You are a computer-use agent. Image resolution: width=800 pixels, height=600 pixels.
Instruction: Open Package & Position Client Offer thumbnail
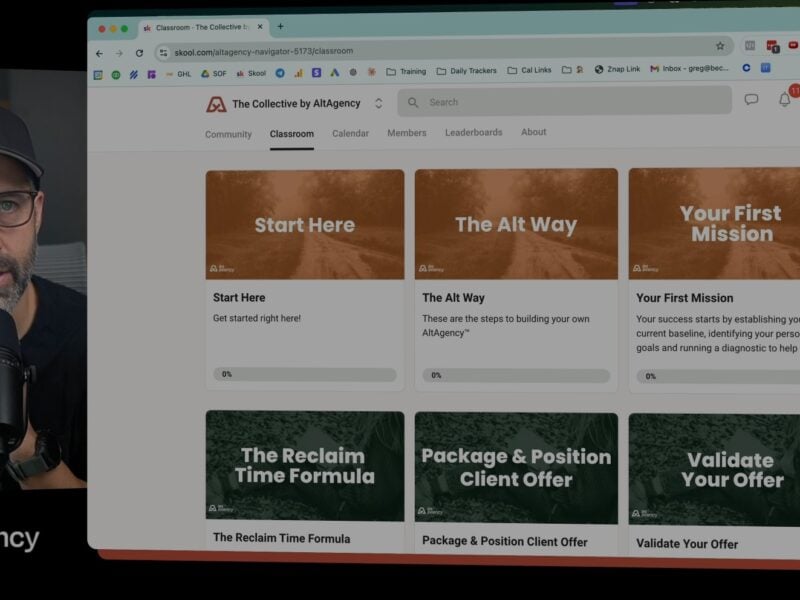click(x=516, y=468)
